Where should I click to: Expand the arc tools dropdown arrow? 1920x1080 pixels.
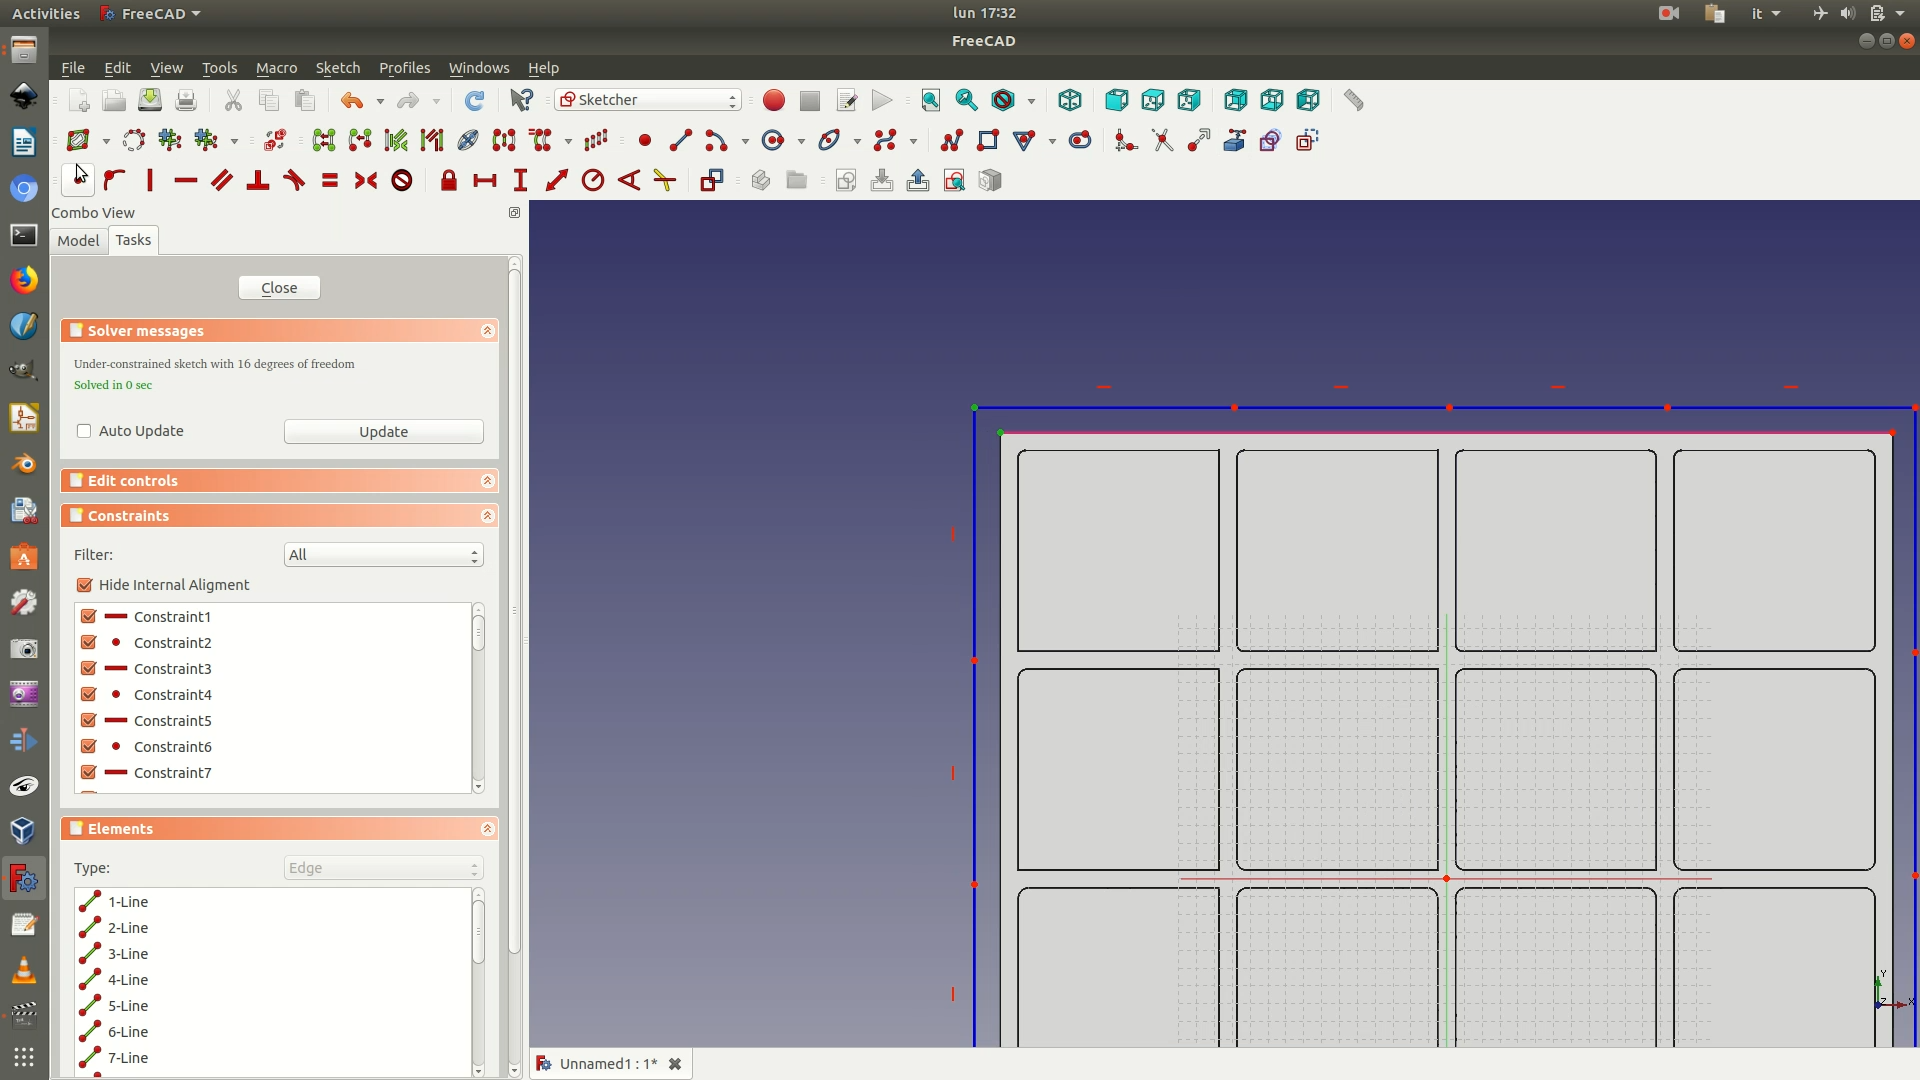tap(745, 141)
